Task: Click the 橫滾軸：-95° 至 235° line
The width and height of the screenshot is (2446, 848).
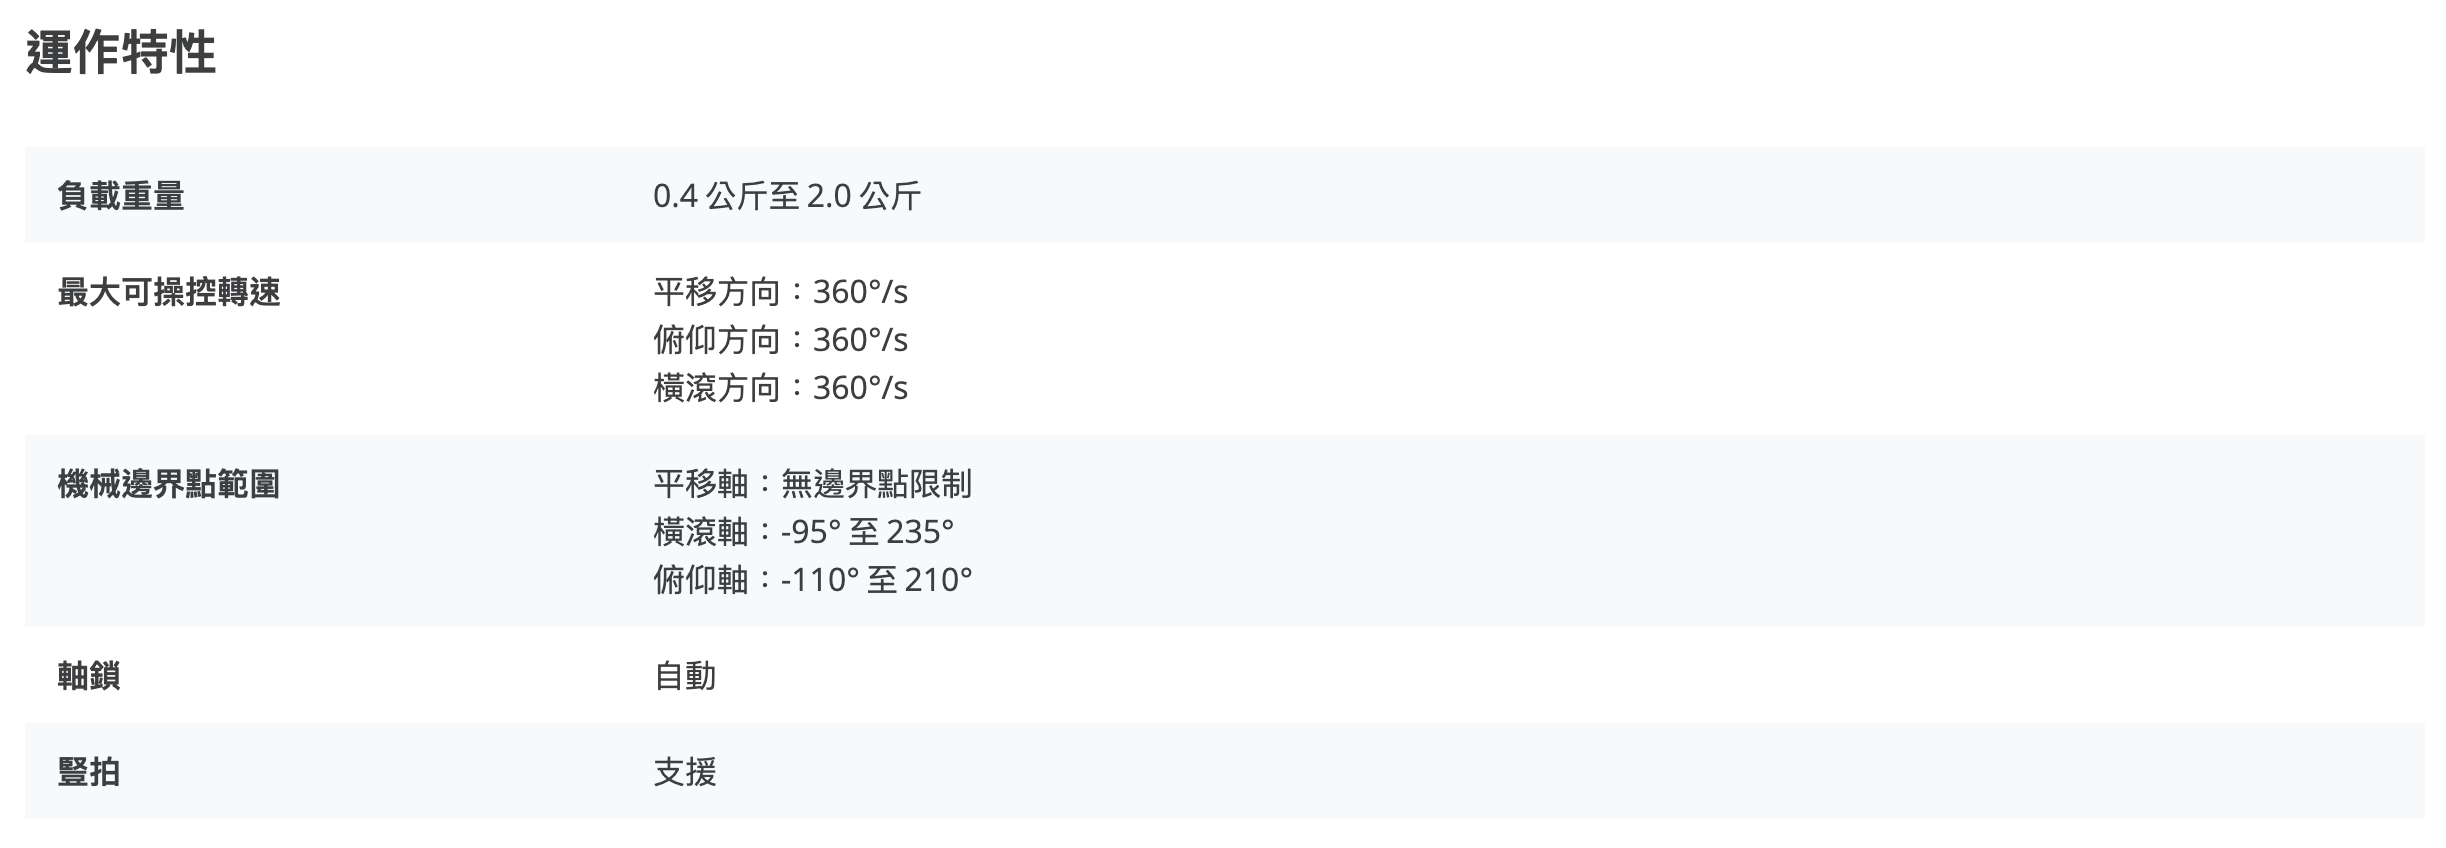Action: 803,532
